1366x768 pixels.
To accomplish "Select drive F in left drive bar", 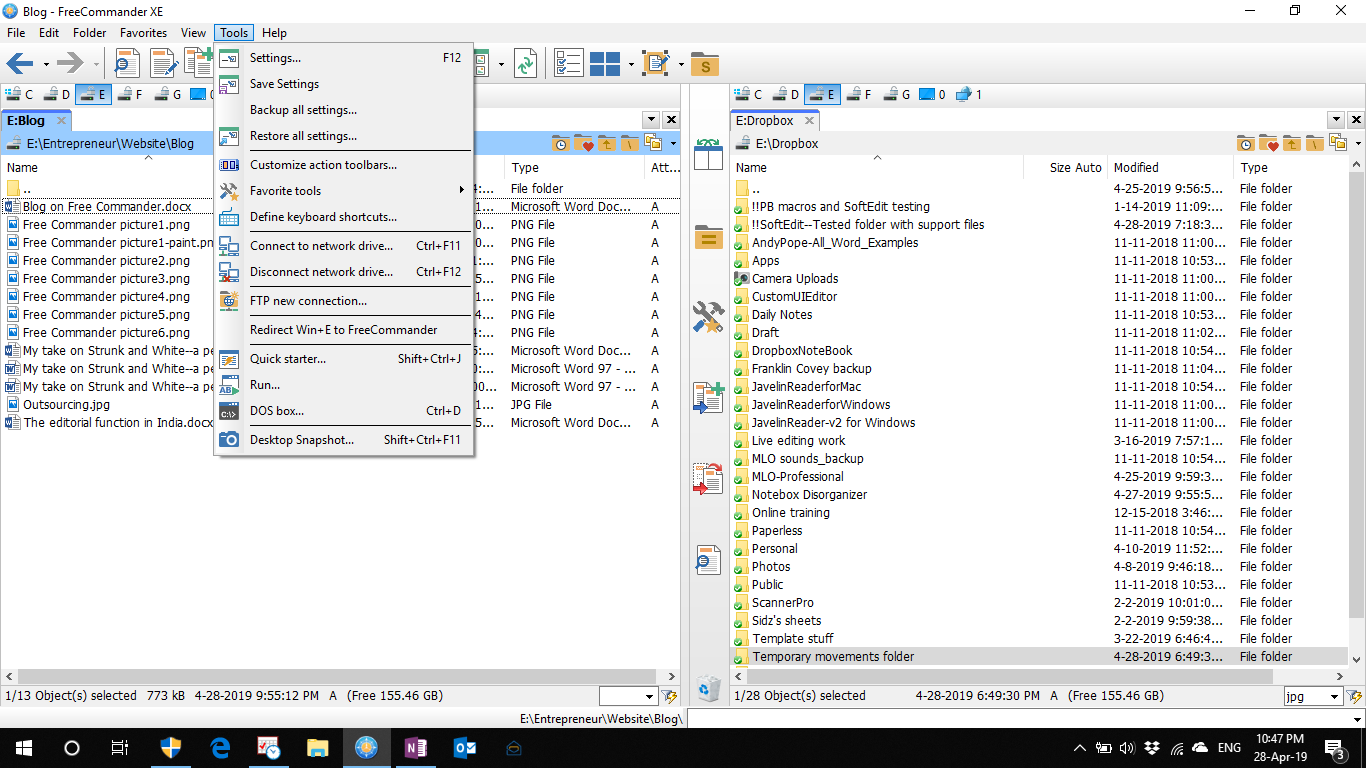I will point(130,94).
